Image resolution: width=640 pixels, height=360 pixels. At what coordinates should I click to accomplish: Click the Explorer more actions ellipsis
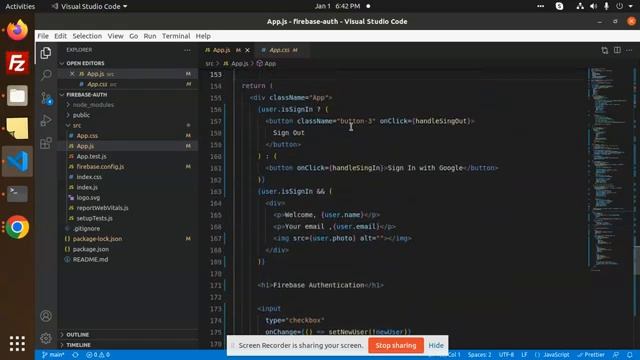pos(187,50)
